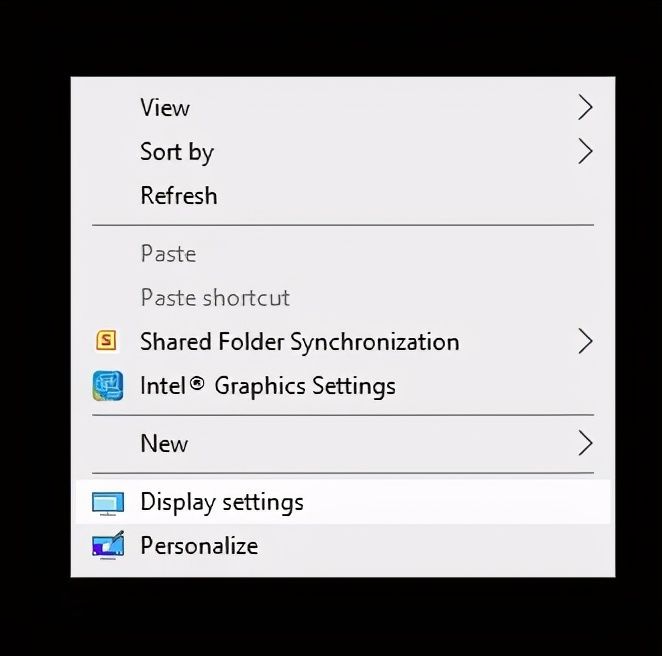Open the Personalize text entry
Viewport: 662px width, 656px height.
(x=199, y=546)
